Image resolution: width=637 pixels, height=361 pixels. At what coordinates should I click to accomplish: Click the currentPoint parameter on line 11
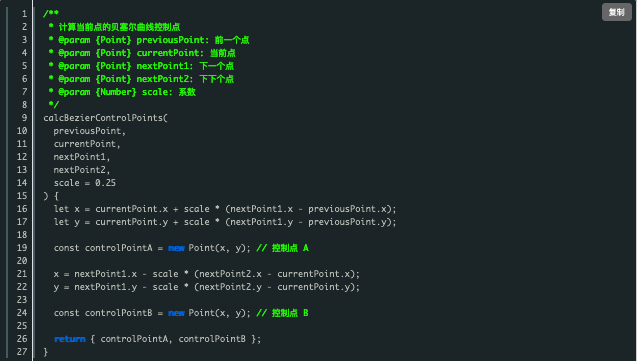tap(85, 144)
